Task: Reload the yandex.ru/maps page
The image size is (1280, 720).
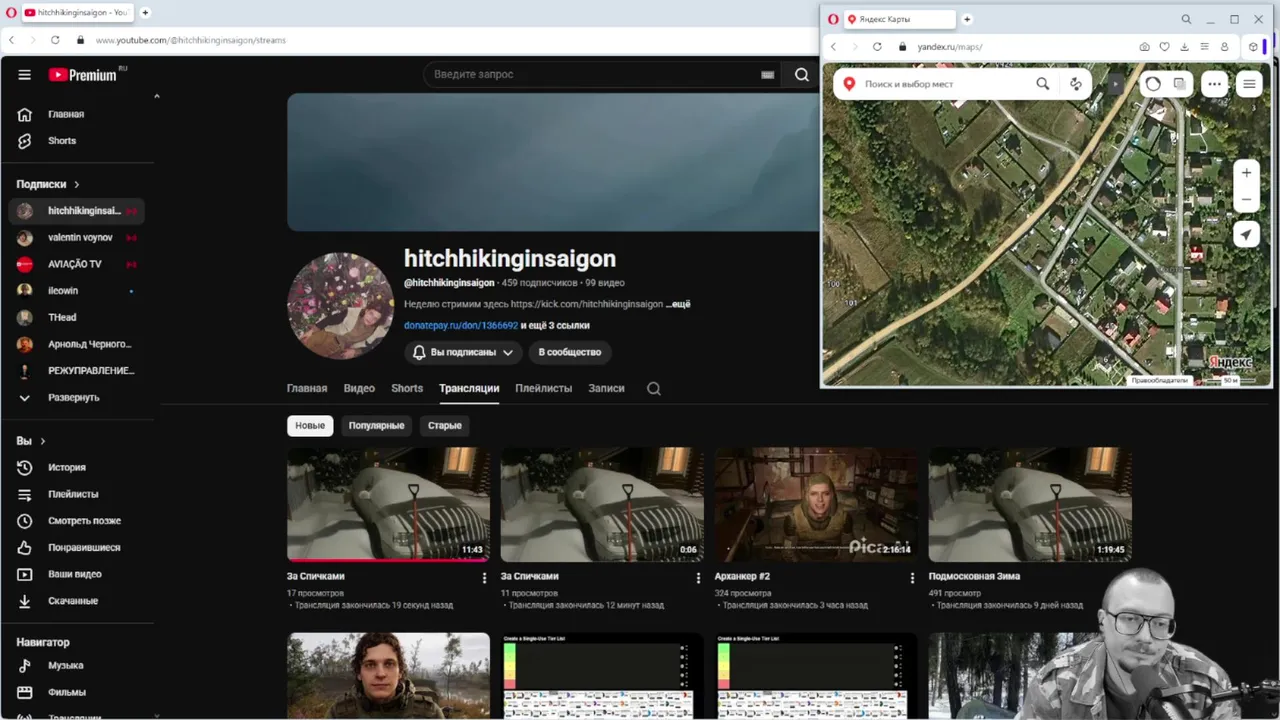Action: 877,47
